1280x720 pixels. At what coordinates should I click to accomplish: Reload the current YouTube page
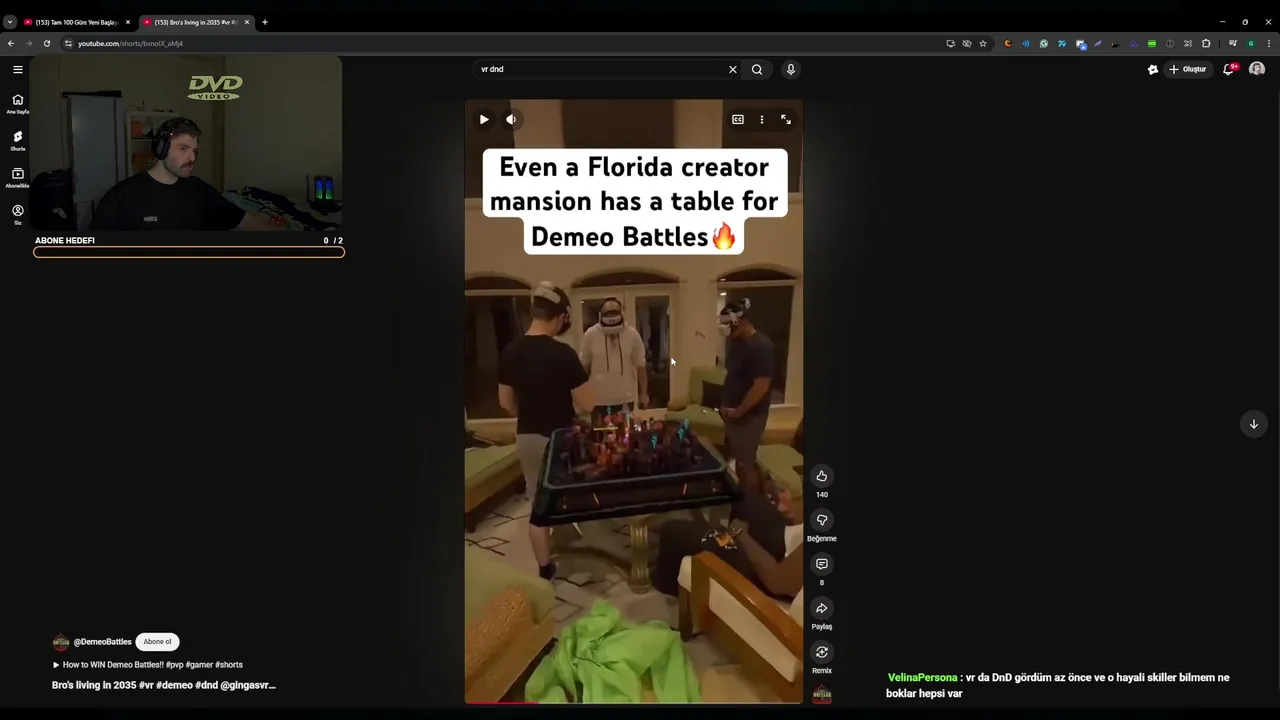(x=47, y=44)
